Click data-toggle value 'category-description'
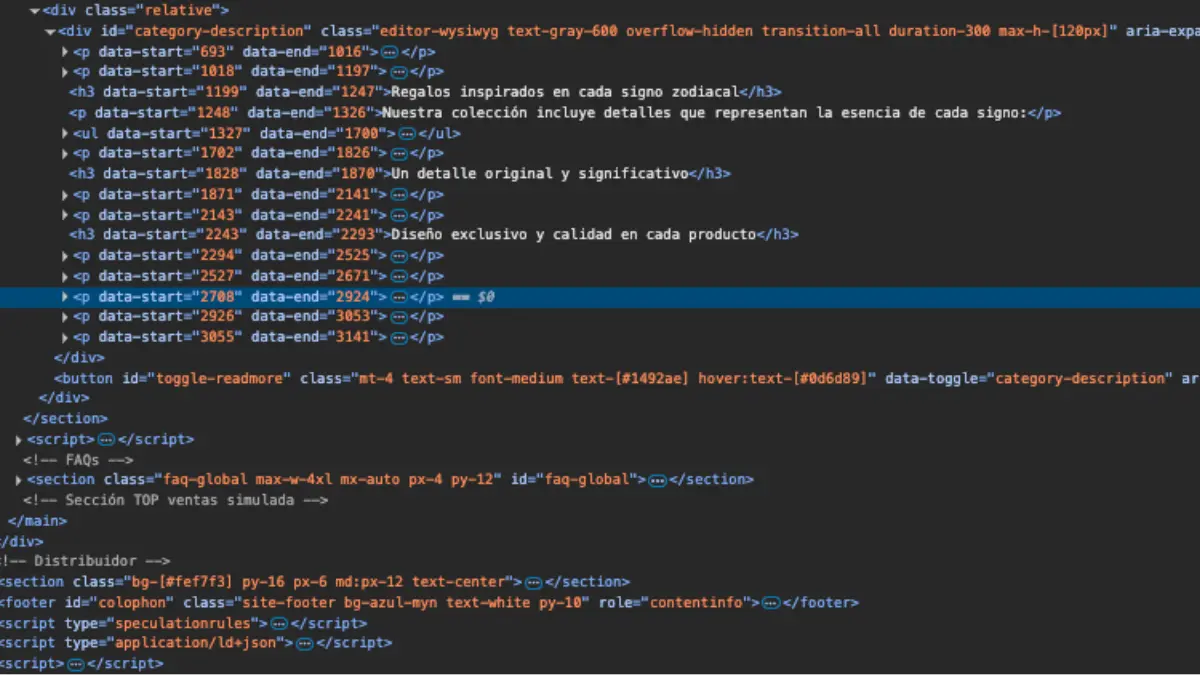 (x=1080, y=378)
